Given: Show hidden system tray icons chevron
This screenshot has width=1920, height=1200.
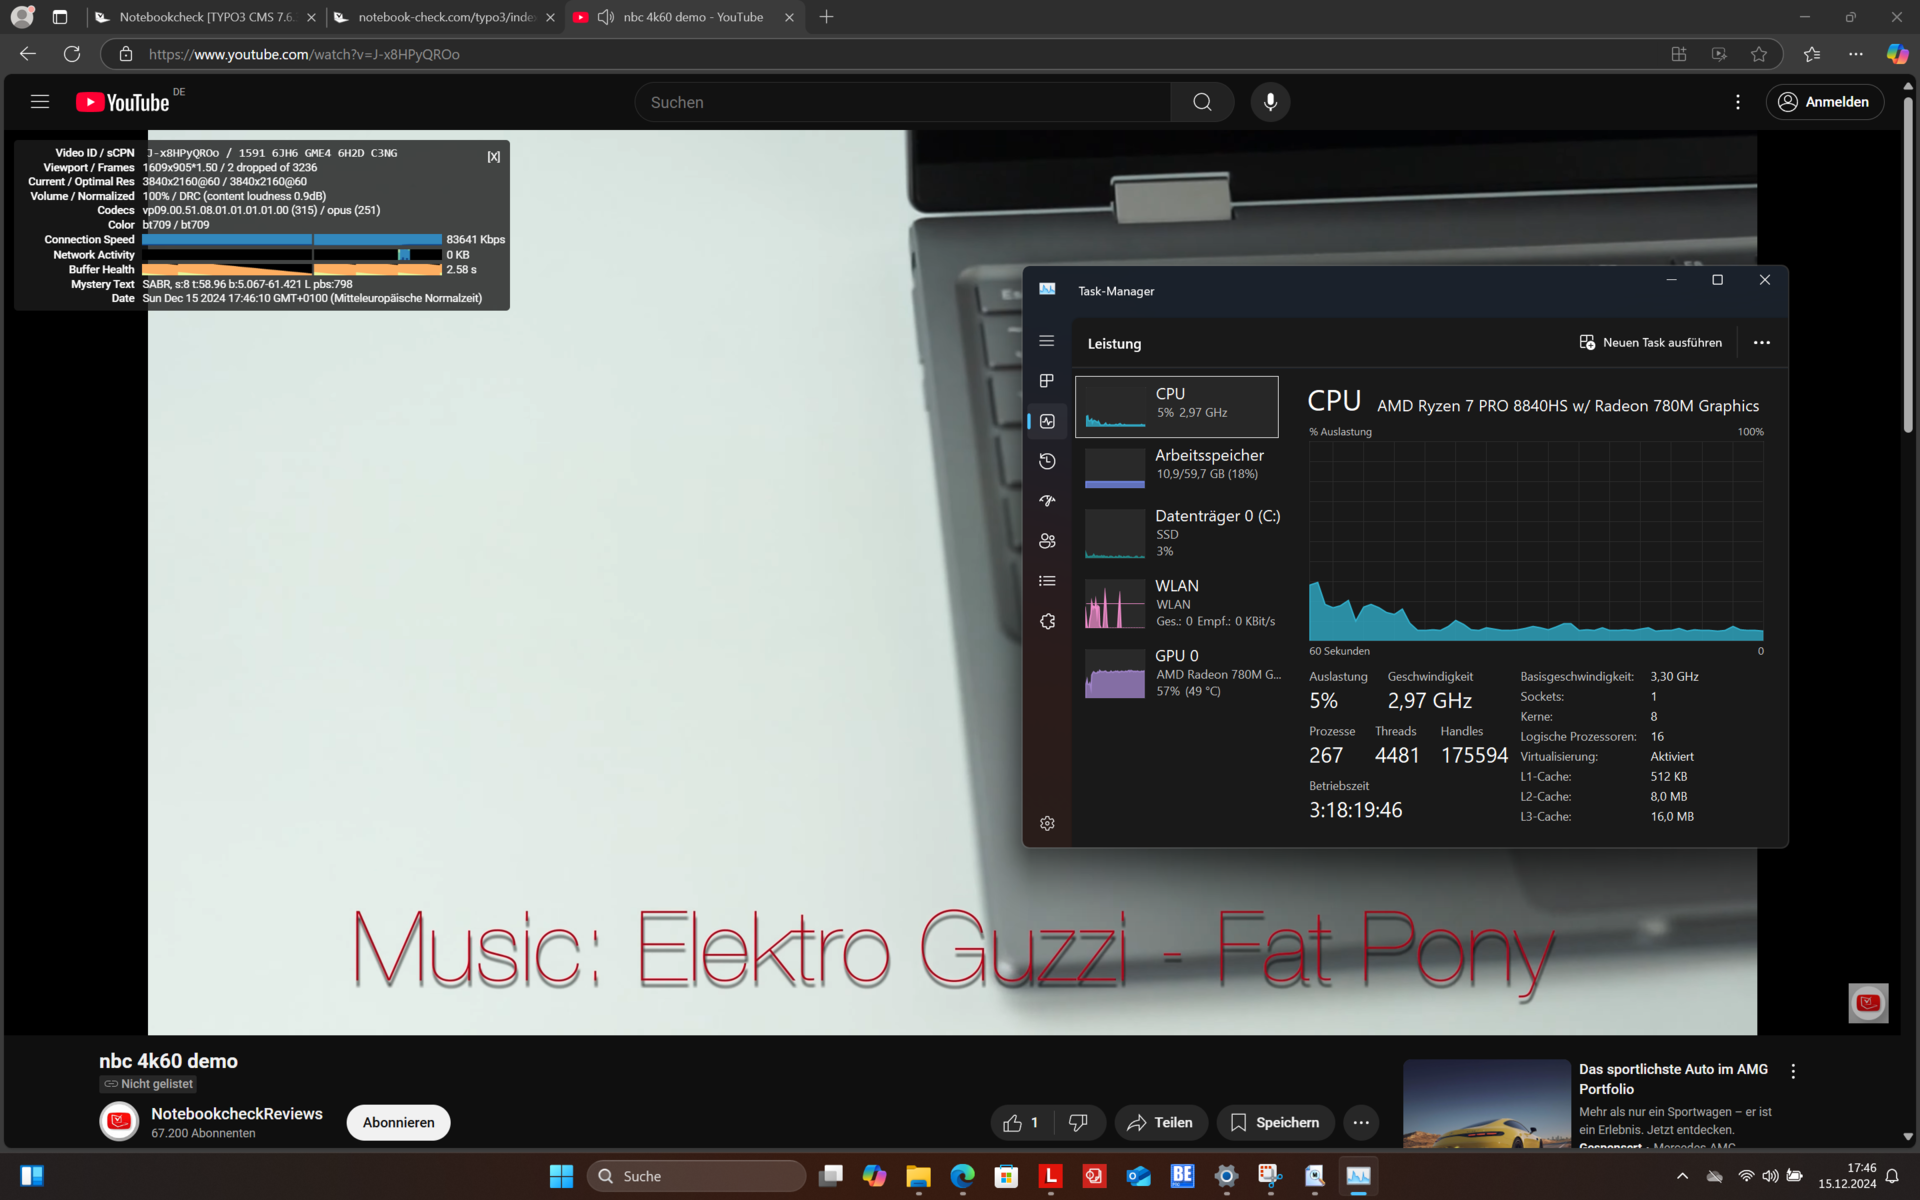Looking at the screenshot, I should coord(1682,1176).
